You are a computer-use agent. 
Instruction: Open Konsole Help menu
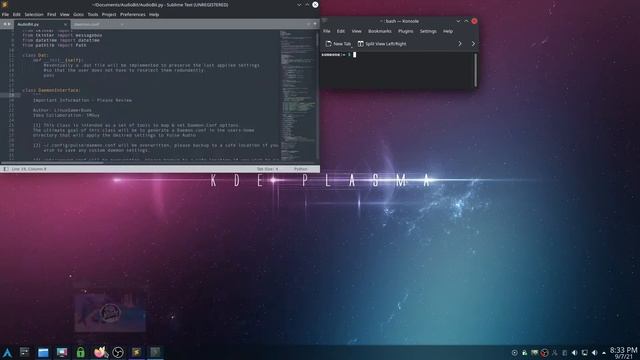click(x=448, y=31)
